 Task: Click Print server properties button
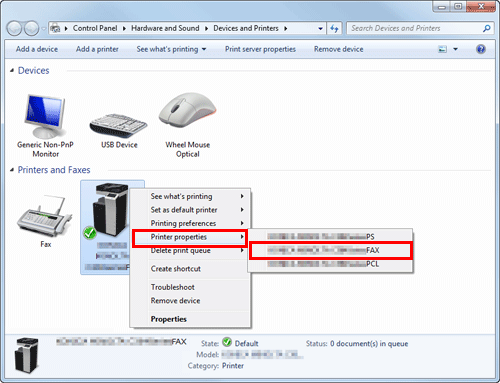[x=260, y=49]
